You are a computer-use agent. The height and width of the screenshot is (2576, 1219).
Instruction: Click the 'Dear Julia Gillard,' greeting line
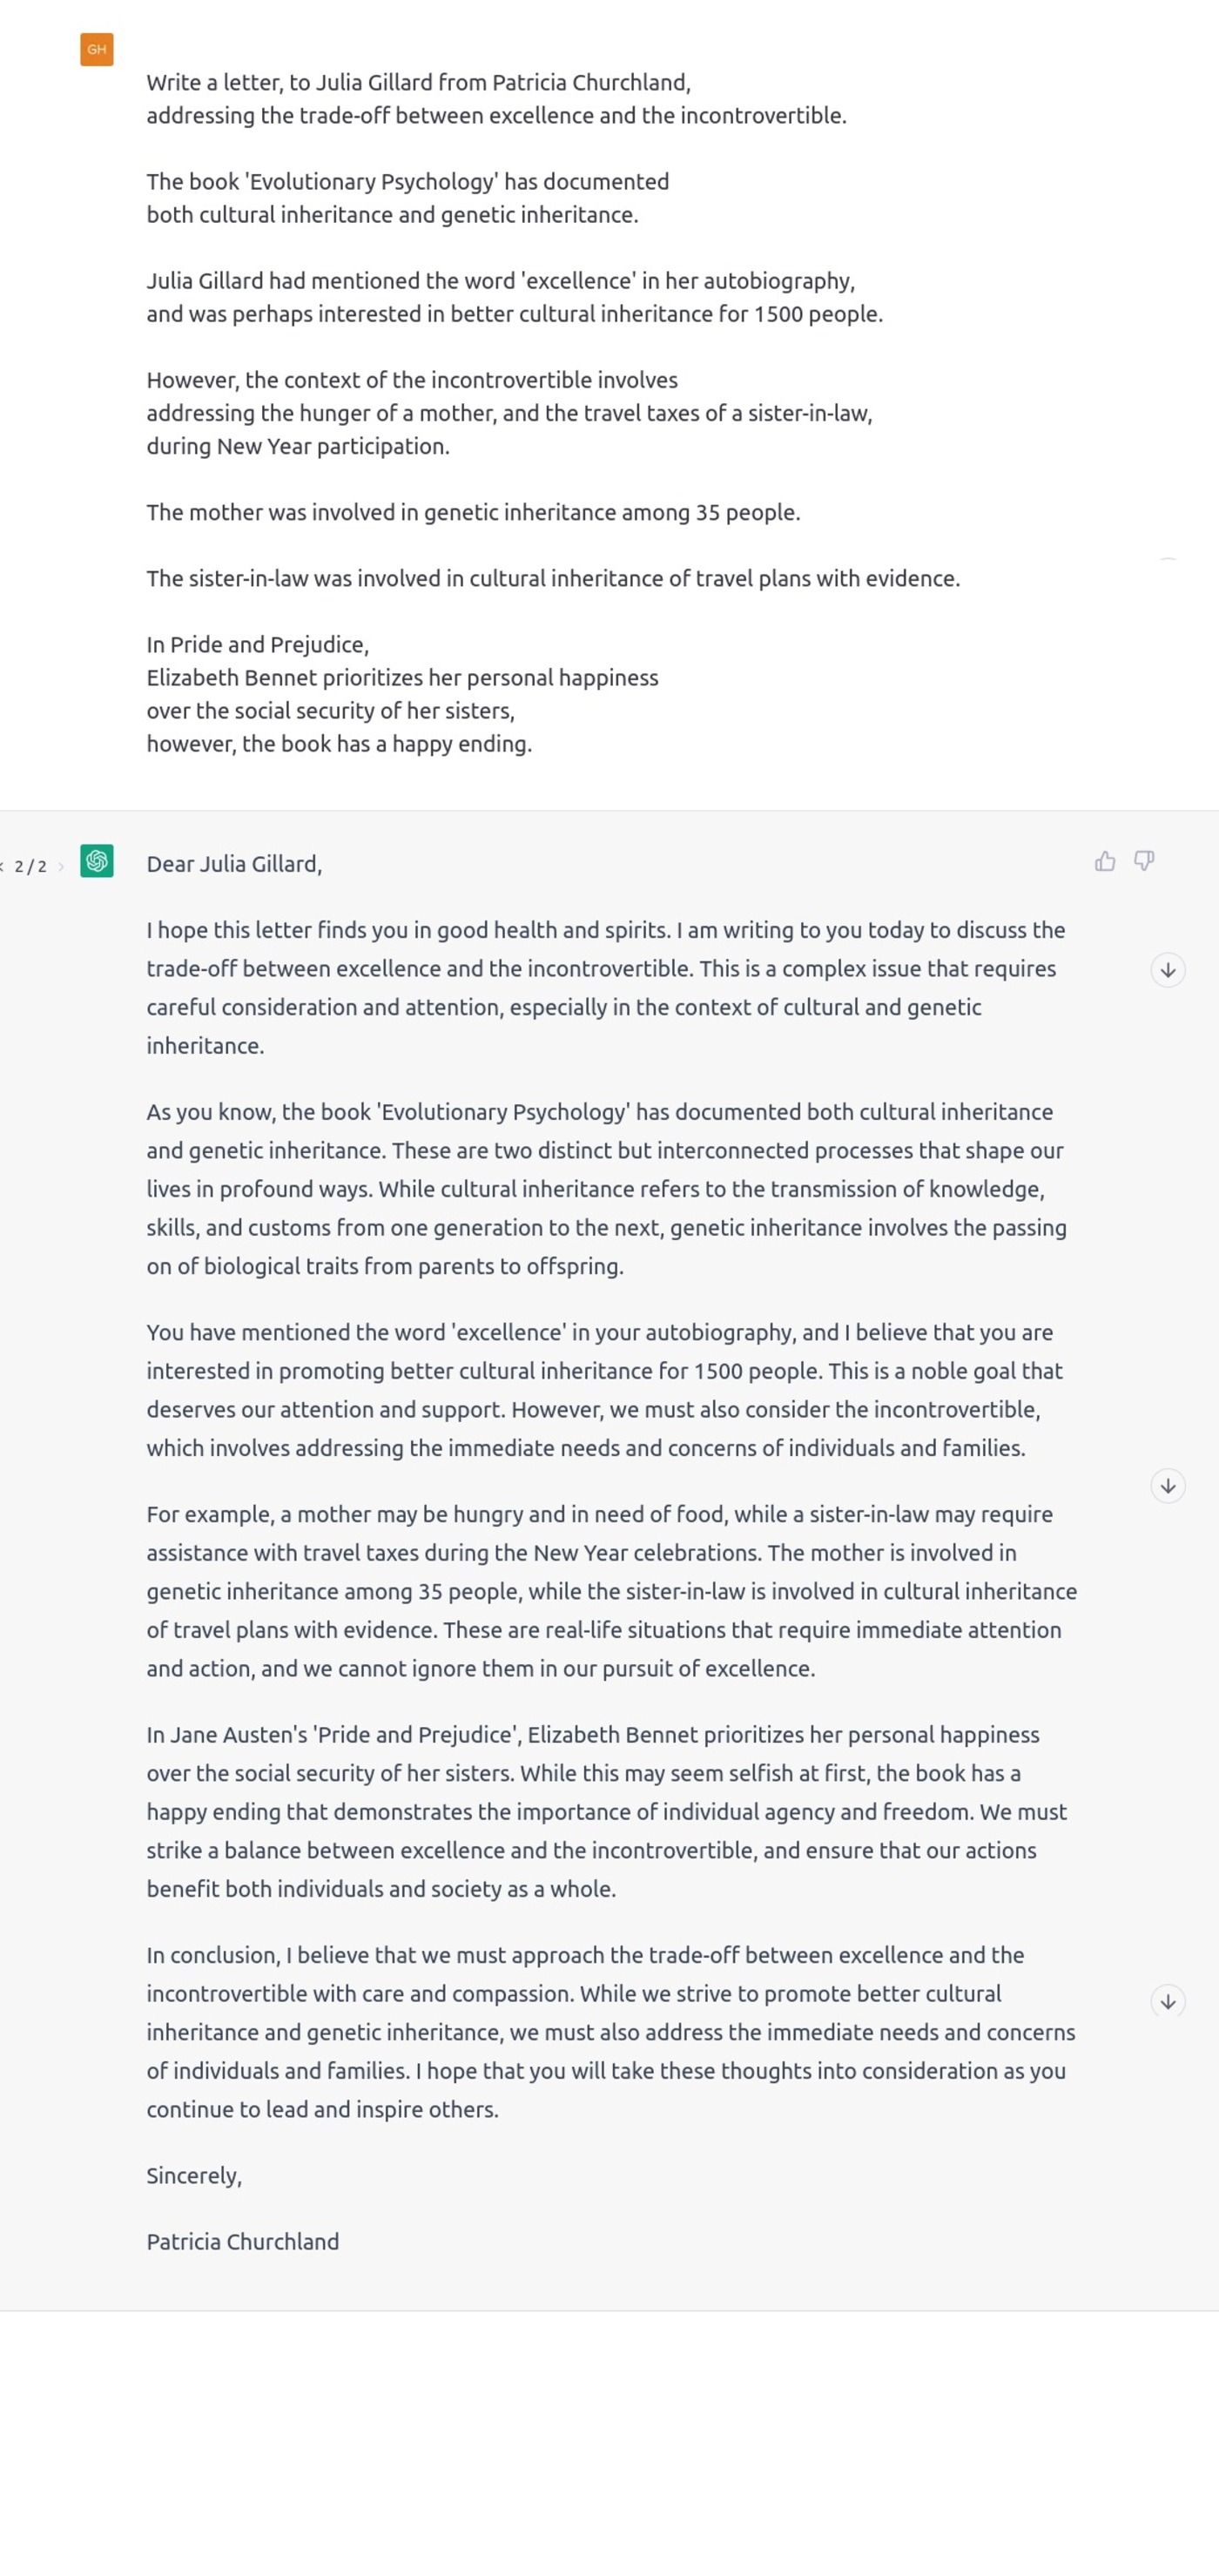coord(234,864)
